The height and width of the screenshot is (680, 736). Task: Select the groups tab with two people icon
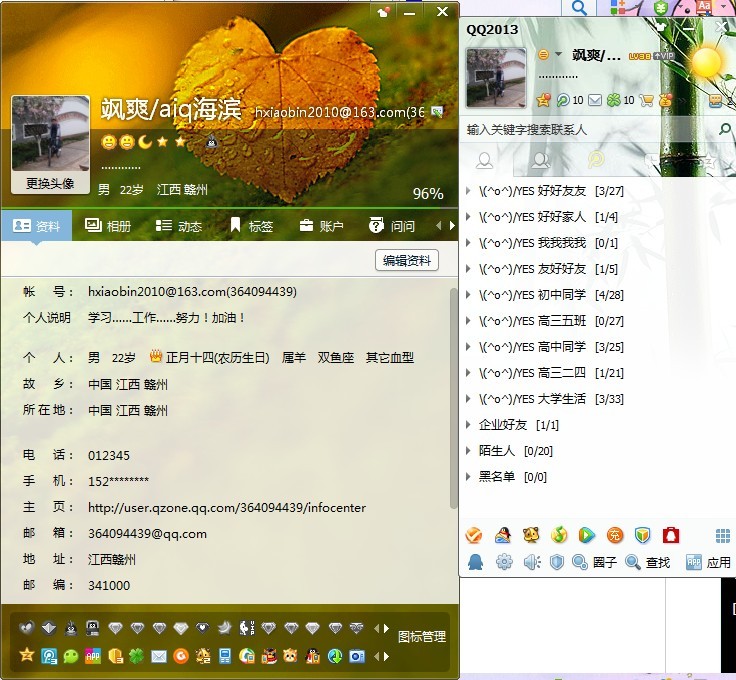[541, 160]
